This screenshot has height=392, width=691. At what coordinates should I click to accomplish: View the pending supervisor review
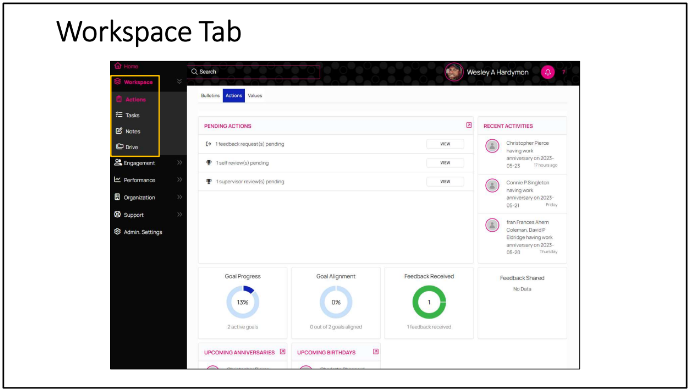coord(445,181)
